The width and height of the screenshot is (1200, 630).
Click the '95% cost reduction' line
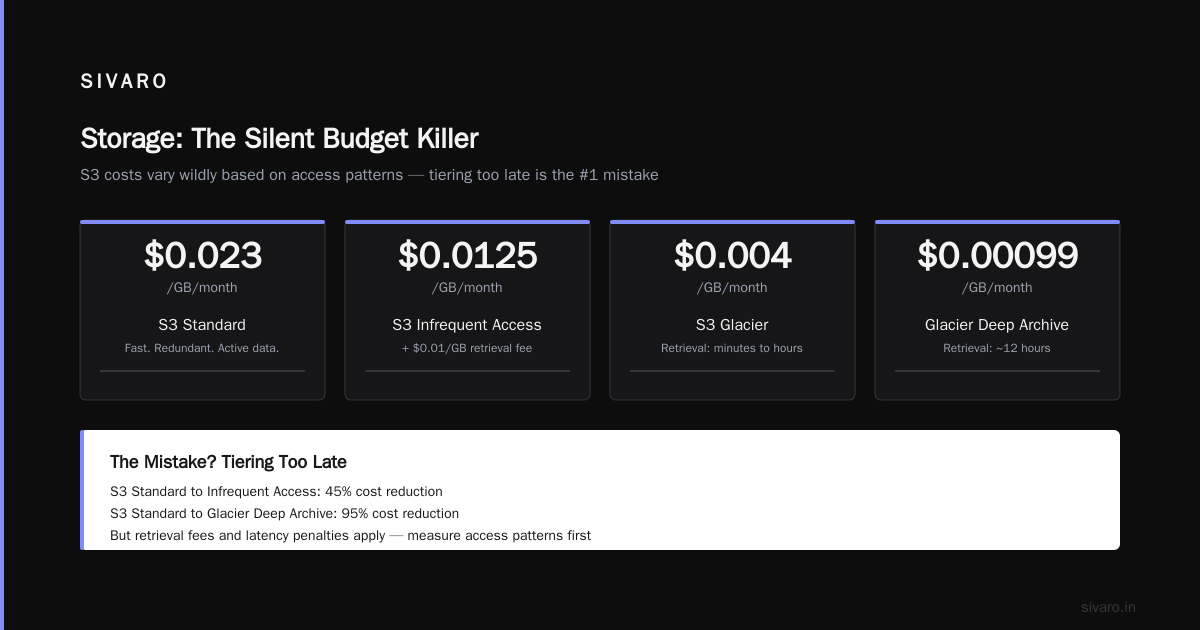pyautogui.click(x=284, y=514)
